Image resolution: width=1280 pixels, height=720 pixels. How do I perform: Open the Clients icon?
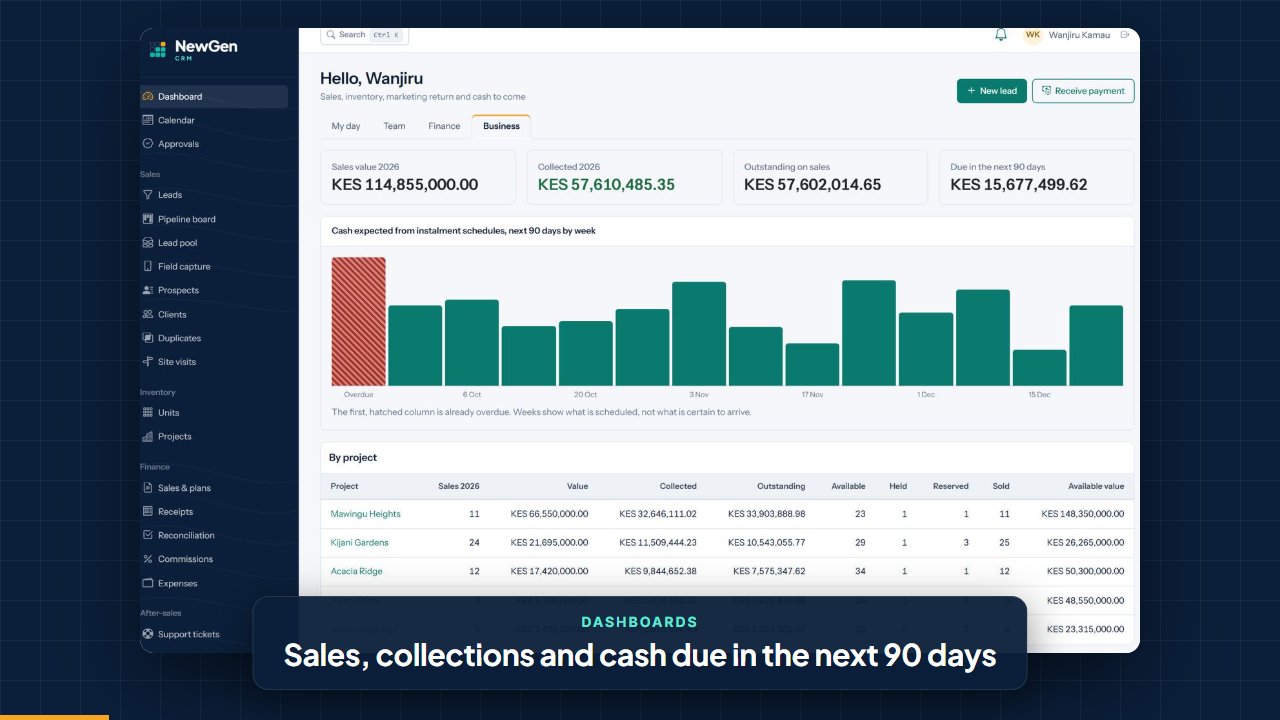tap(148, 314)
